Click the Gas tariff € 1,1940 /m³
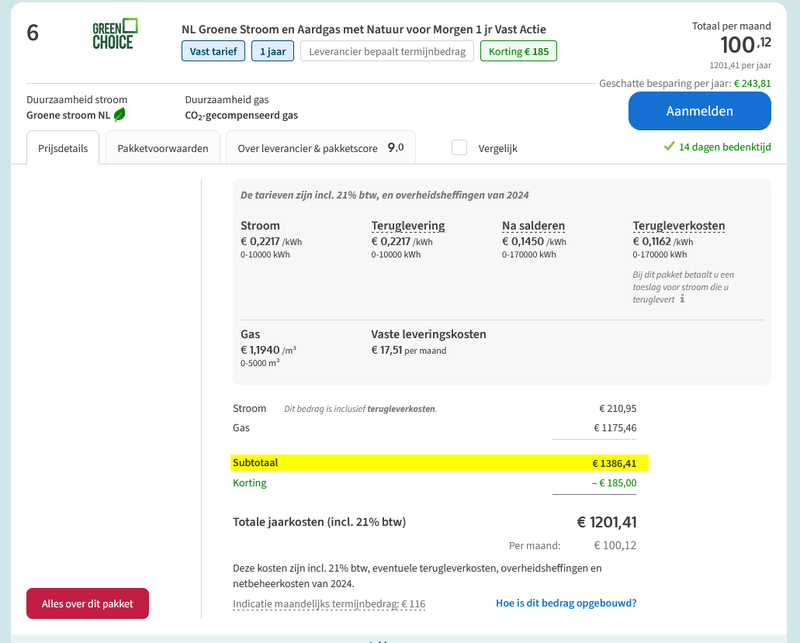Screen dimensions: 800x643 coord(268,350)
